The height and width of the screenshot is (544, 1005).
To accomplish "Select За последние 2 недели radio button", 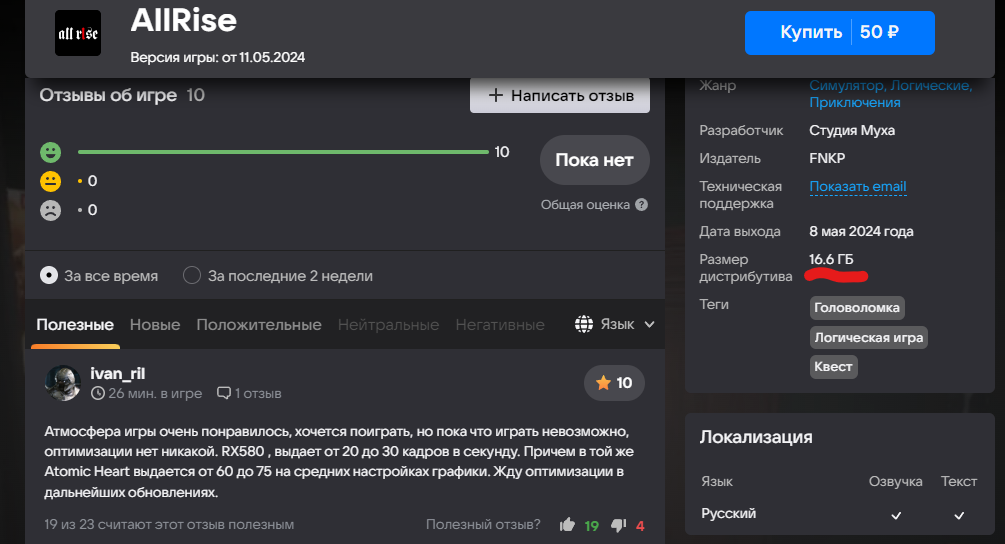I will click(x=192, y=275).
